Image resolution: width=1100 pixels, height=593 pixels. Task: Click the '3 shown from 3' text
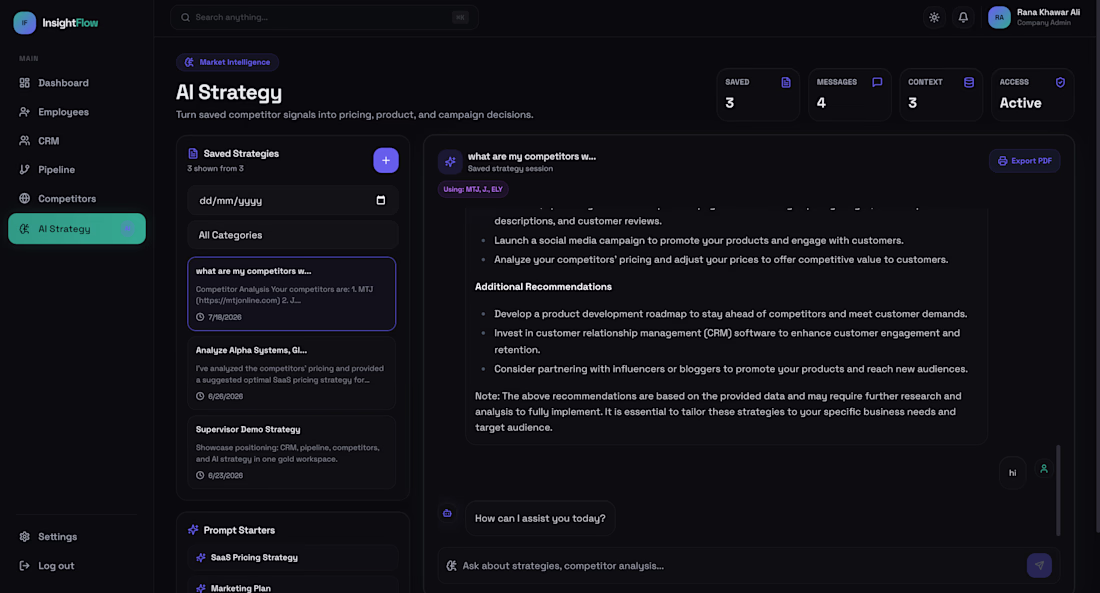[x=215, y=168]
